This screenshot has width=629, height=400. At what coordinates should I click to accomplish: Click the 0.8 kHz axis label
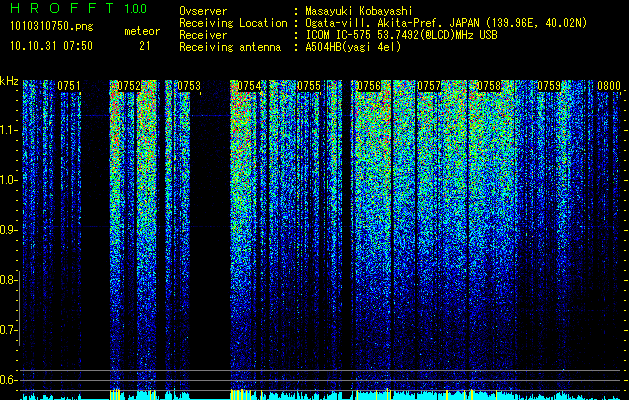[8, 280]
